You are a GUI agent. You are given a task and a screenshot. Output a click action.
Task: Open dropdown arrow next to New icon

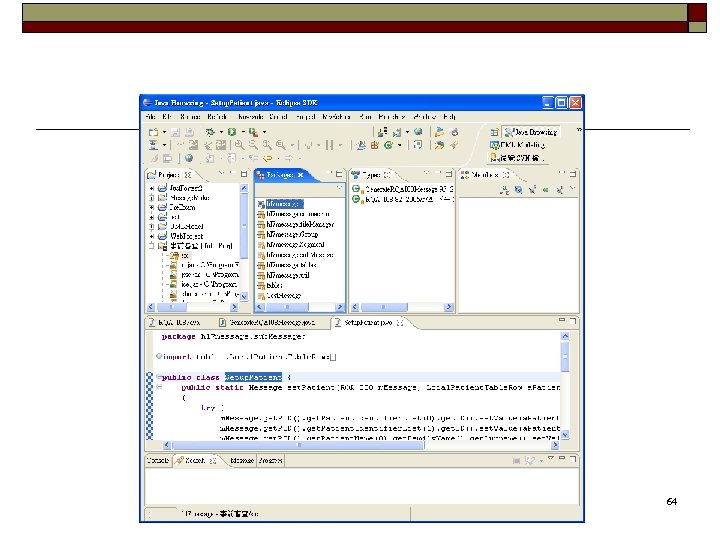(164, 132)
